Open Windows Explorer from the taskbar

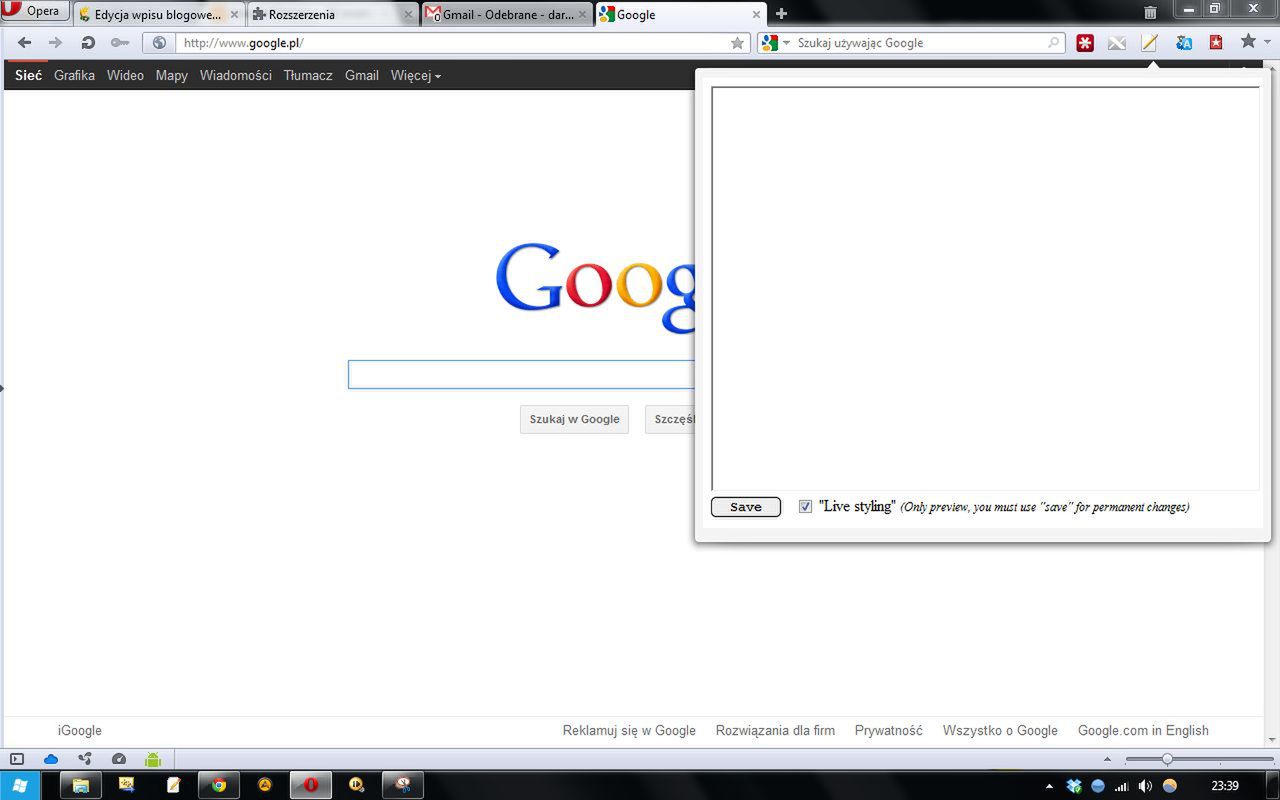pos(81,785)
